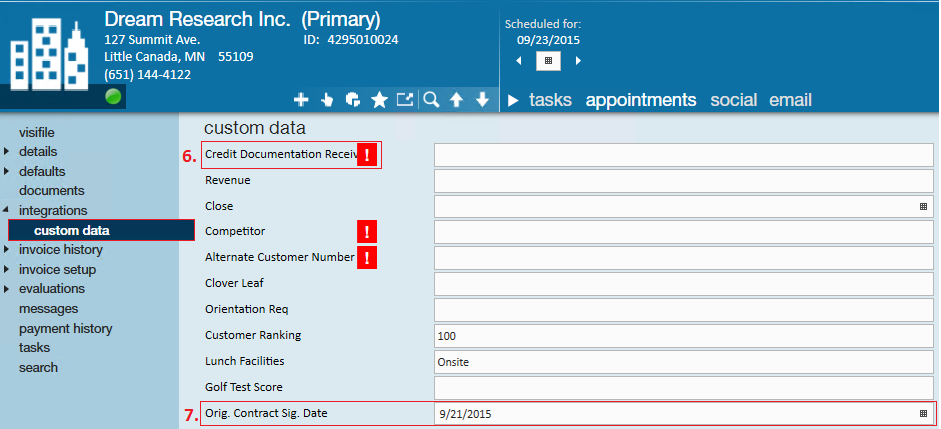Click the integrations sidebar label

(x=53, y=211)
